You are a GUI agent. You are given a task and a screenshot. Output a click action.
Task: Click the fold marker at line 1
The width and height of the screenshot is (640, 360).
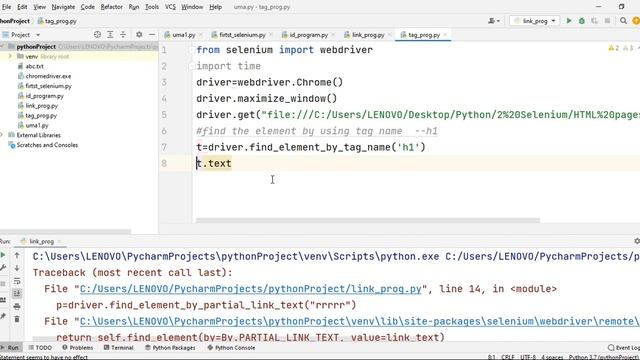[192, 50]
